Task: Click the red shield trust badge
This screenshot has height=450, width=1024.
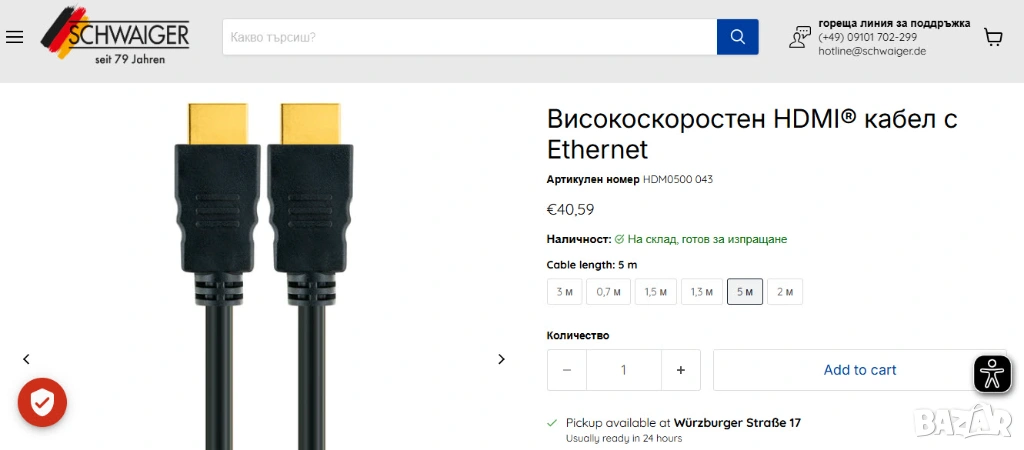Action: pyautogui.click(x=42, y=403)
